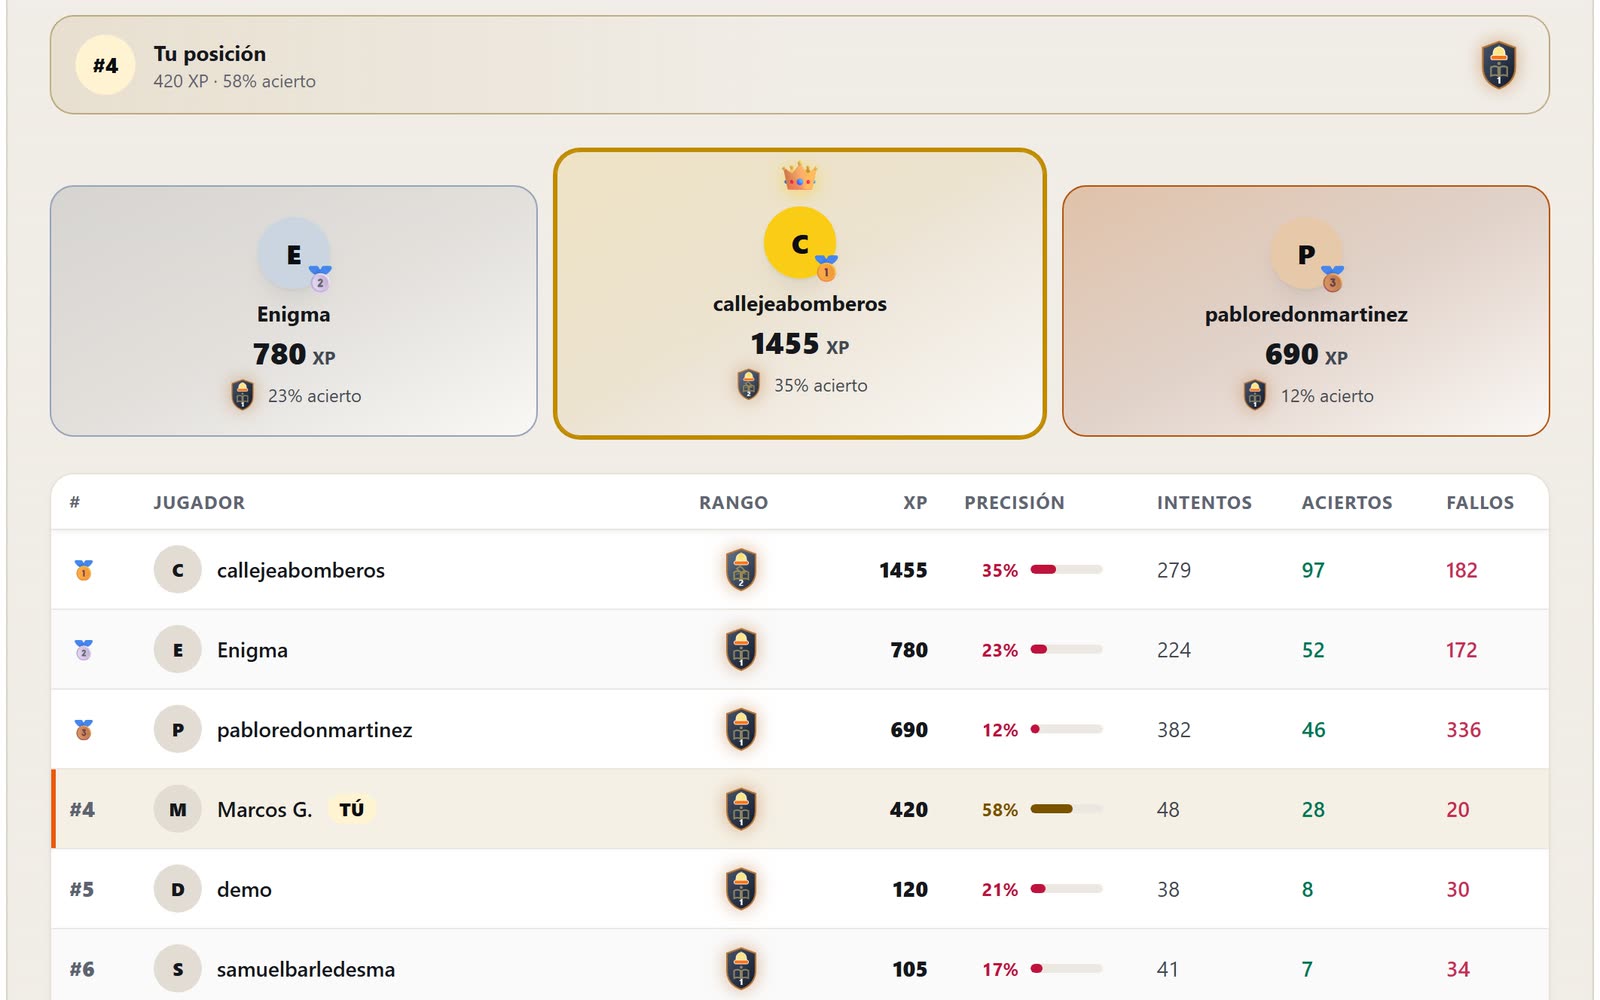Screen dimensions: 1600x1000
Task: Click the #4 position badge in Tu posición
Action: 105,65
